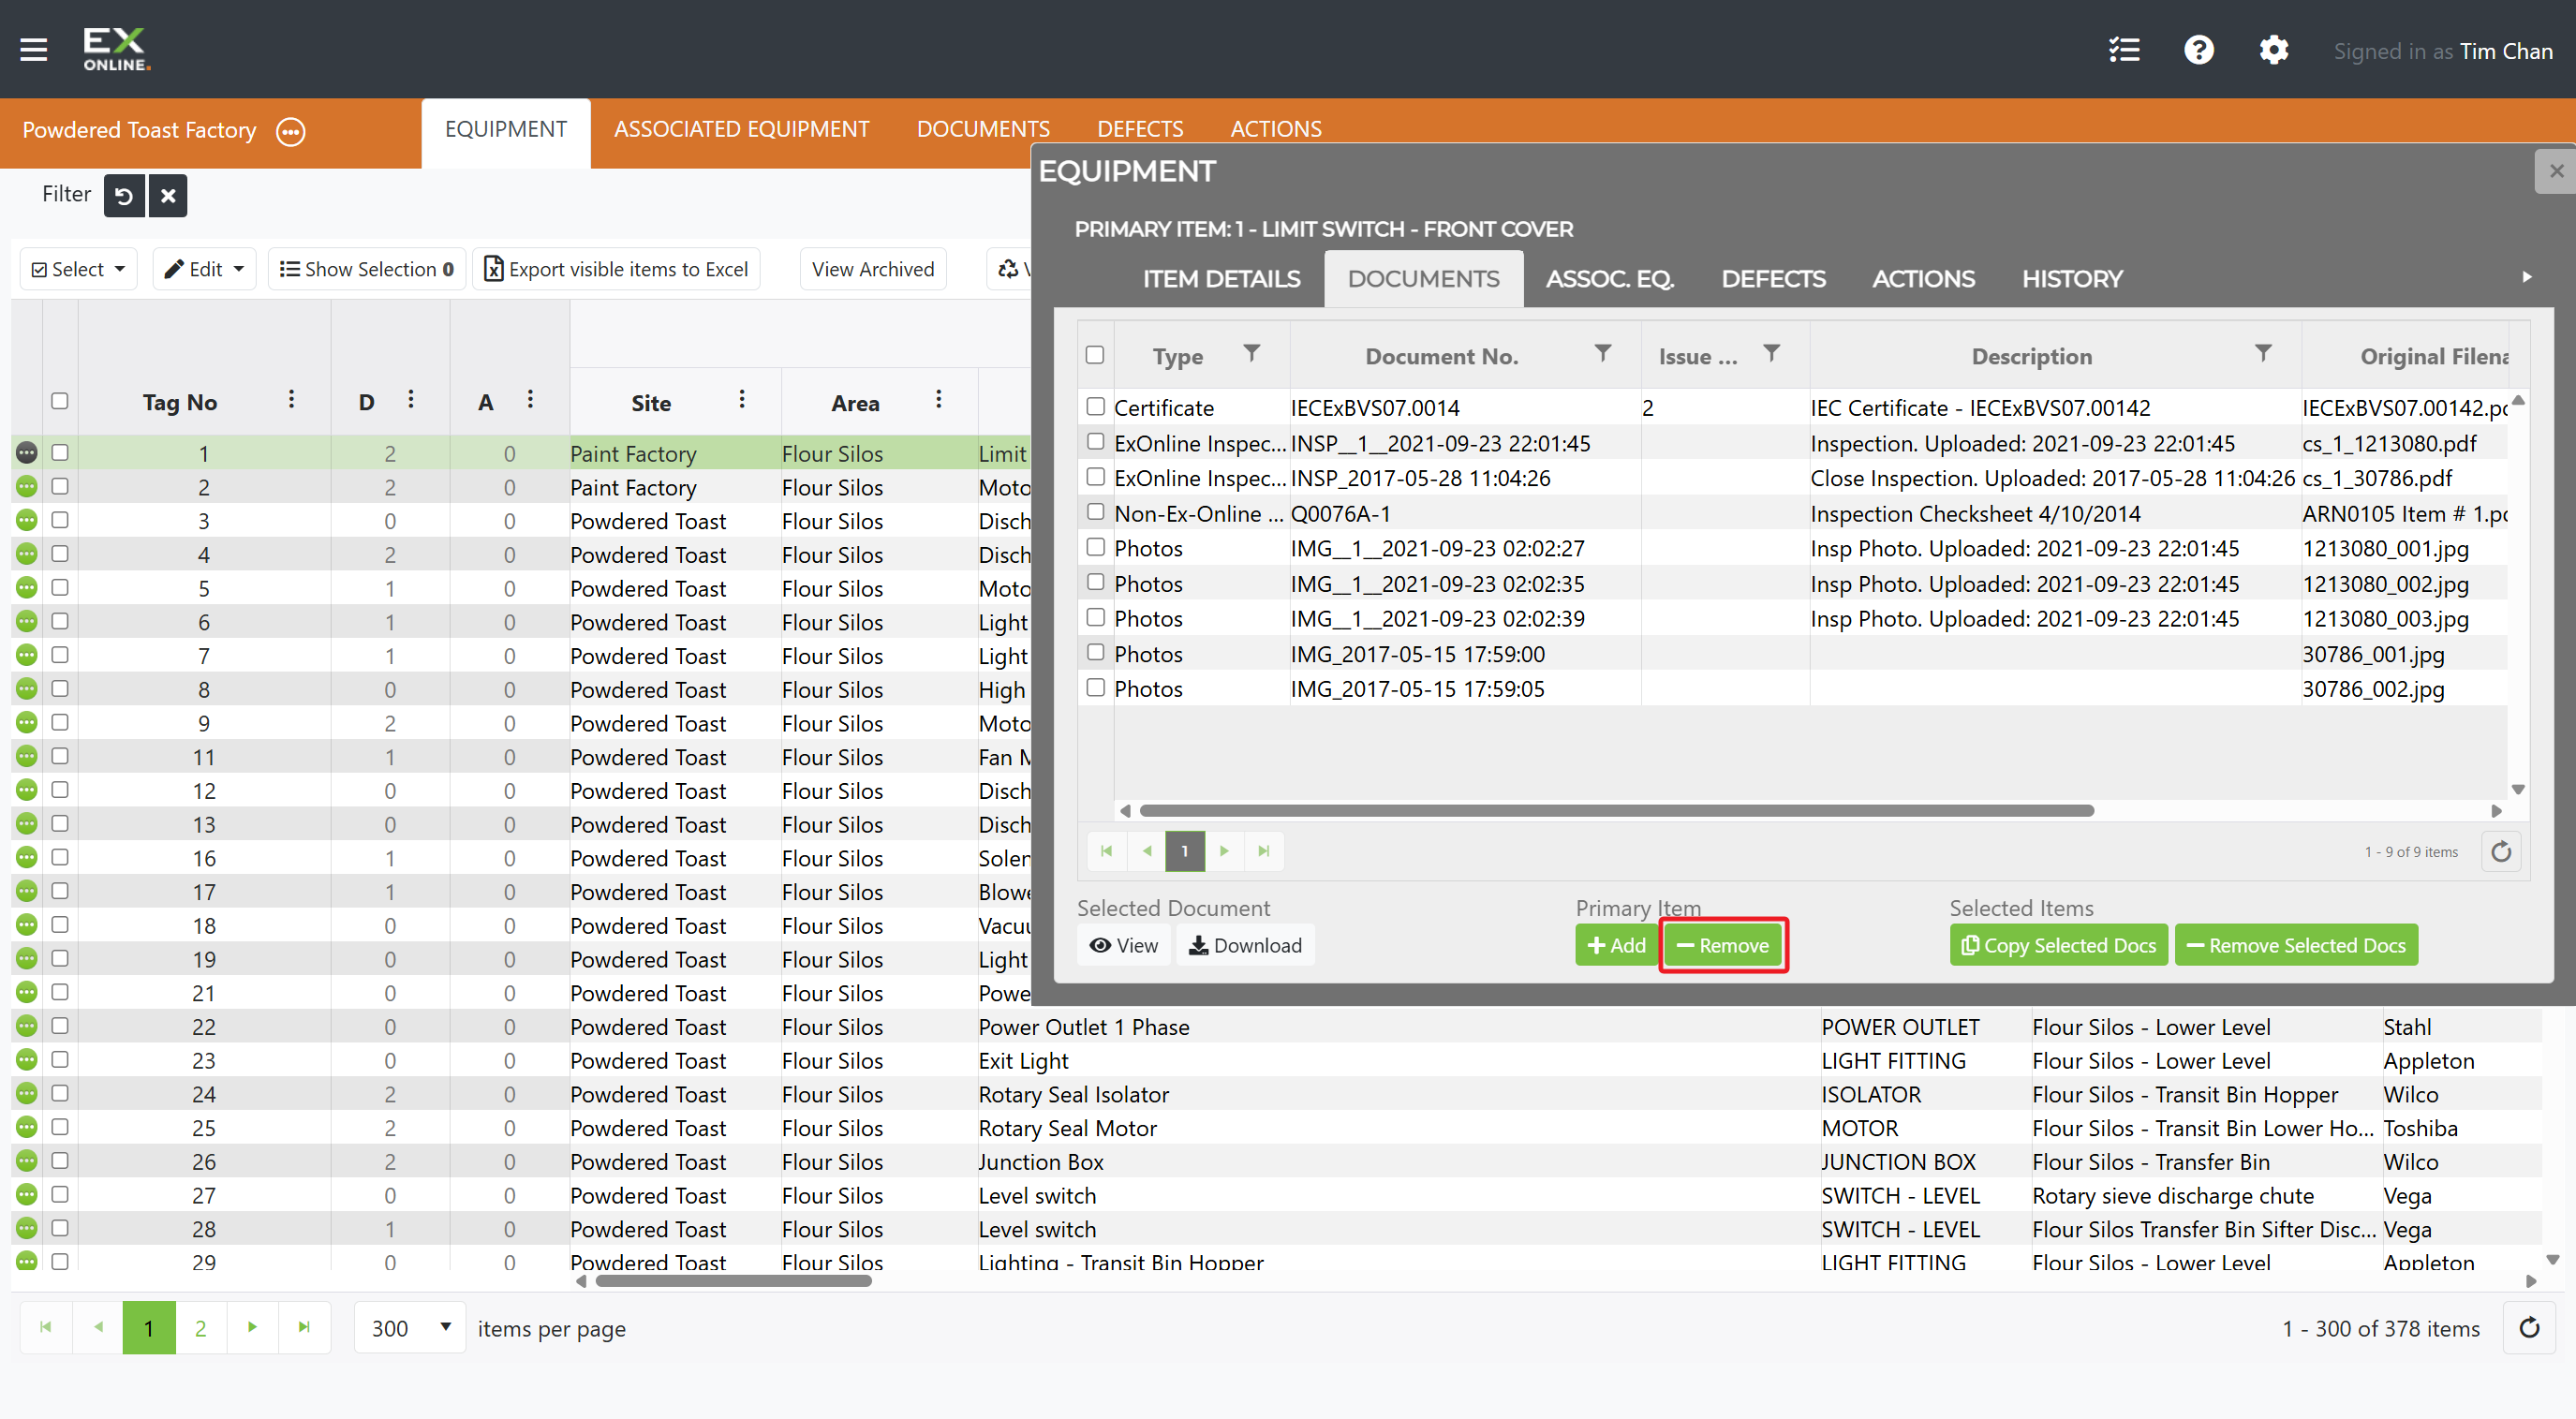Viewport: 2576px width, 1419px height.
Task: Open Area column options menu
Action: (938, 400)
